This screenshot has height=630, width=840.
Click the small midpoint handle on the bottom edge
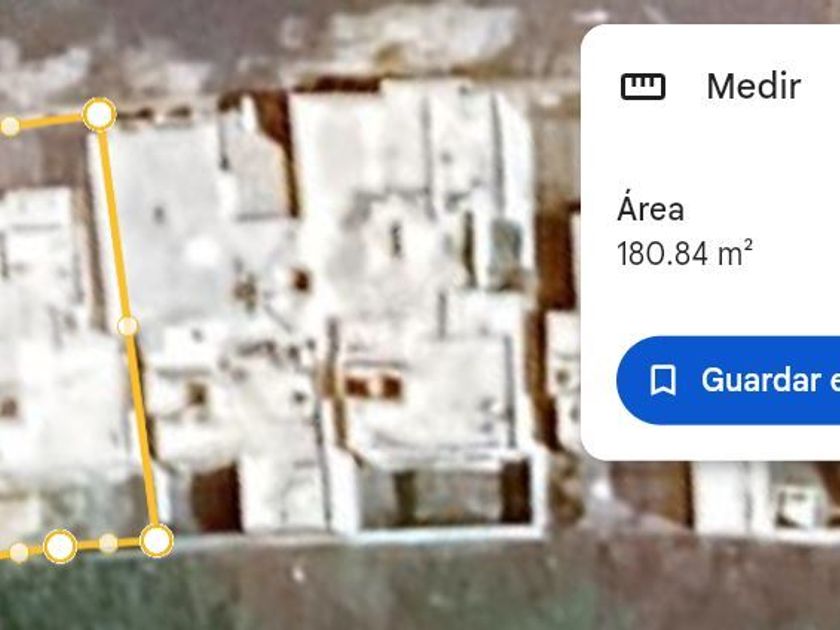108,543
